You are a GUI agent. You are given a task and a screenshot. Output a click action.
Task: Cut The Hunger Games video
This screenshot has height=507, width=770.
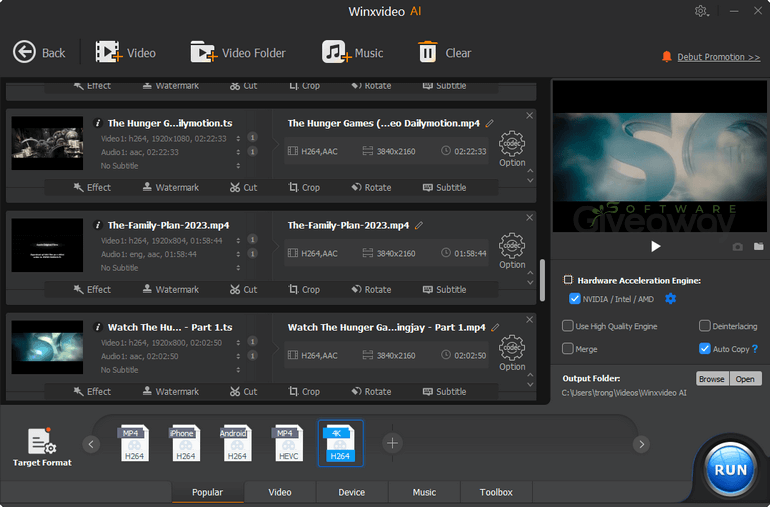tap(243, 188)
